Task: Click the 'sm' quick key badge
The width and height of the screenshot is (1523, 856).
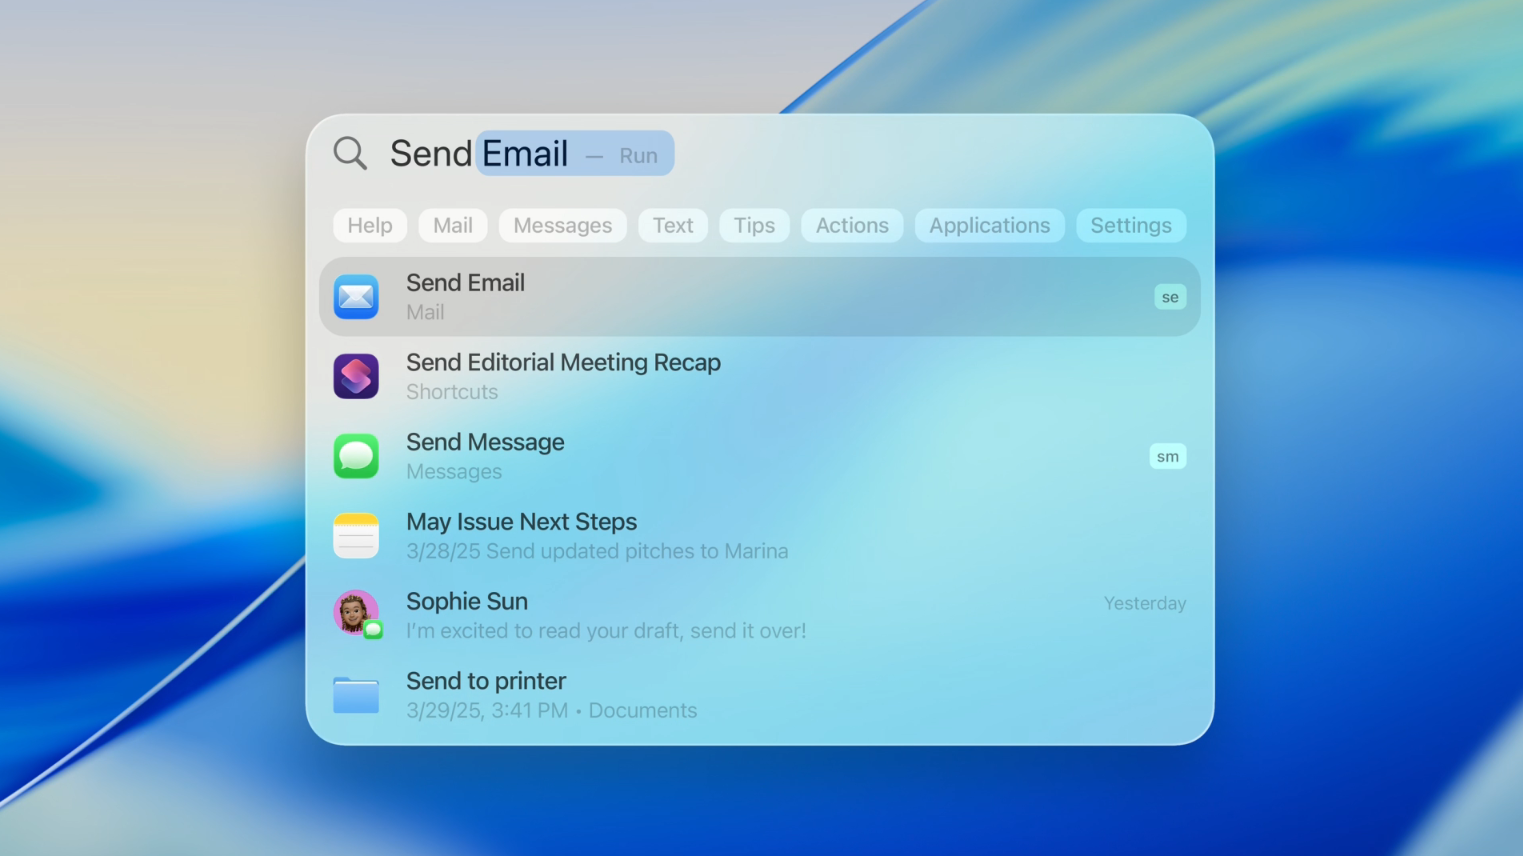Action: (x=1167, y=457)
